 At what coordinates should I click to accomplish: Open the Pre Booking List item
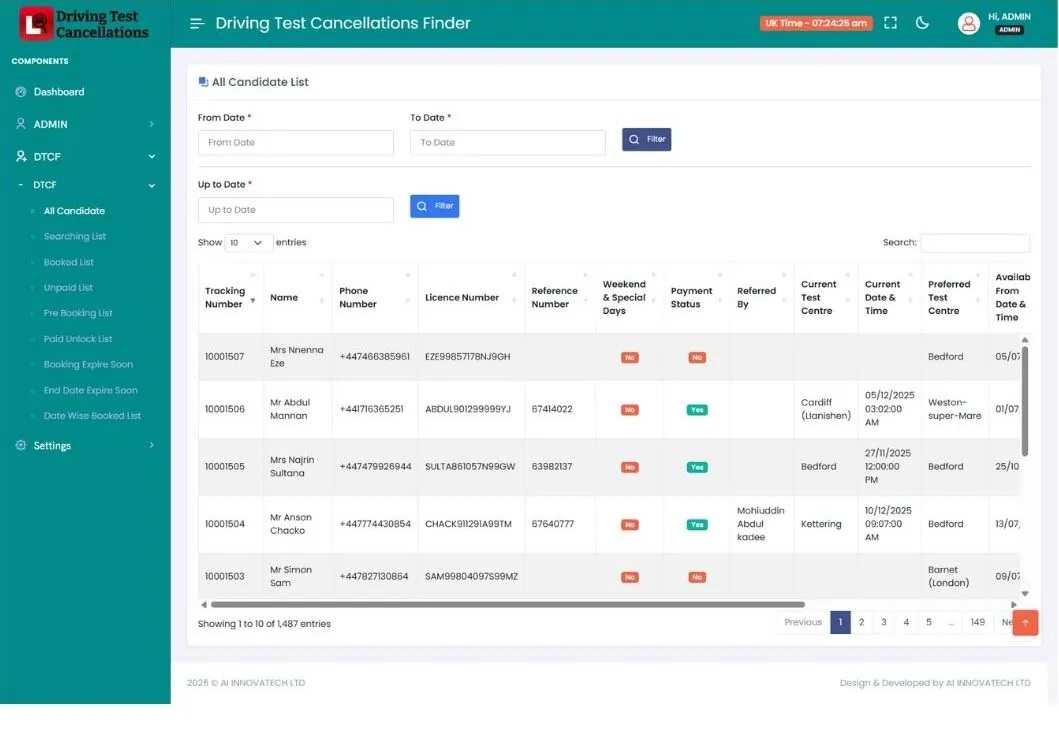(x=78, y=313)
